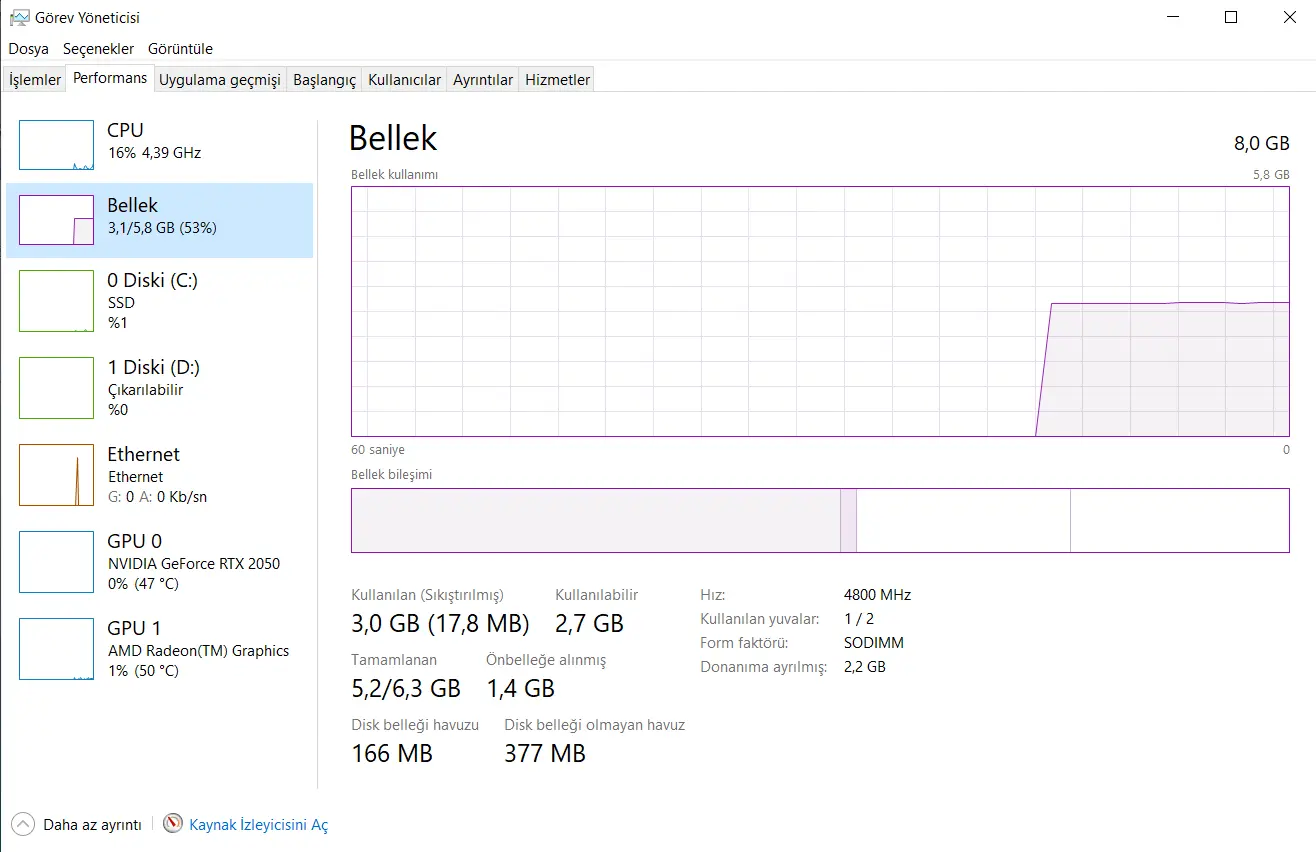Screen dimensions: 1316x852
Task: Open the Başlangıç tab
Action: (x=324, y=80)
